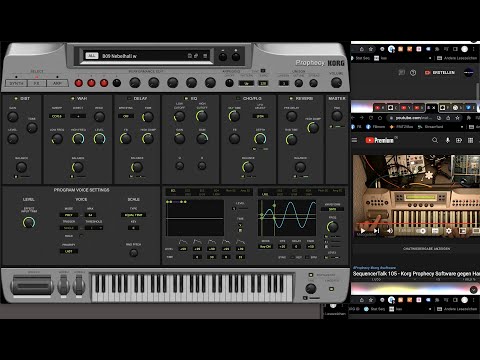Image resolution: width=480 pixels, height=360 pixels.
Task: Toggle the EQ effect power
Action: pos(186,99)
